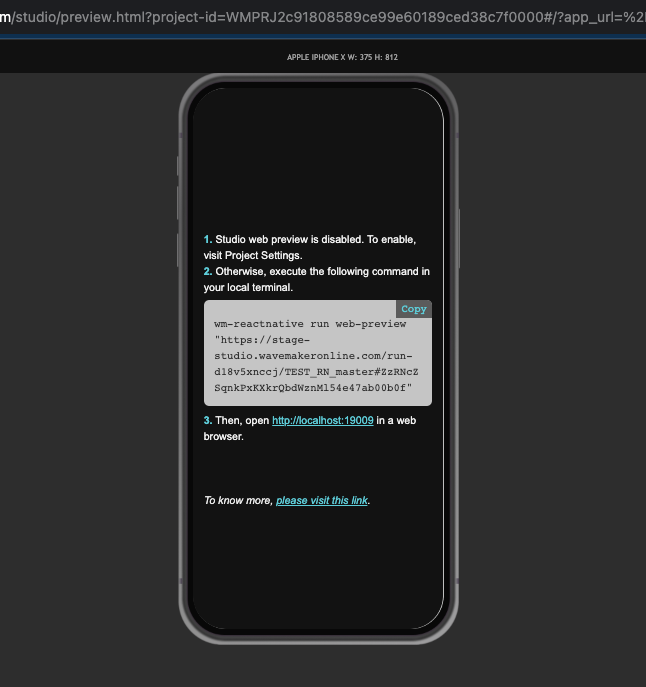Click the Copy button on code block
Viewport: 646px width, 687px height.
coord(413,309)
